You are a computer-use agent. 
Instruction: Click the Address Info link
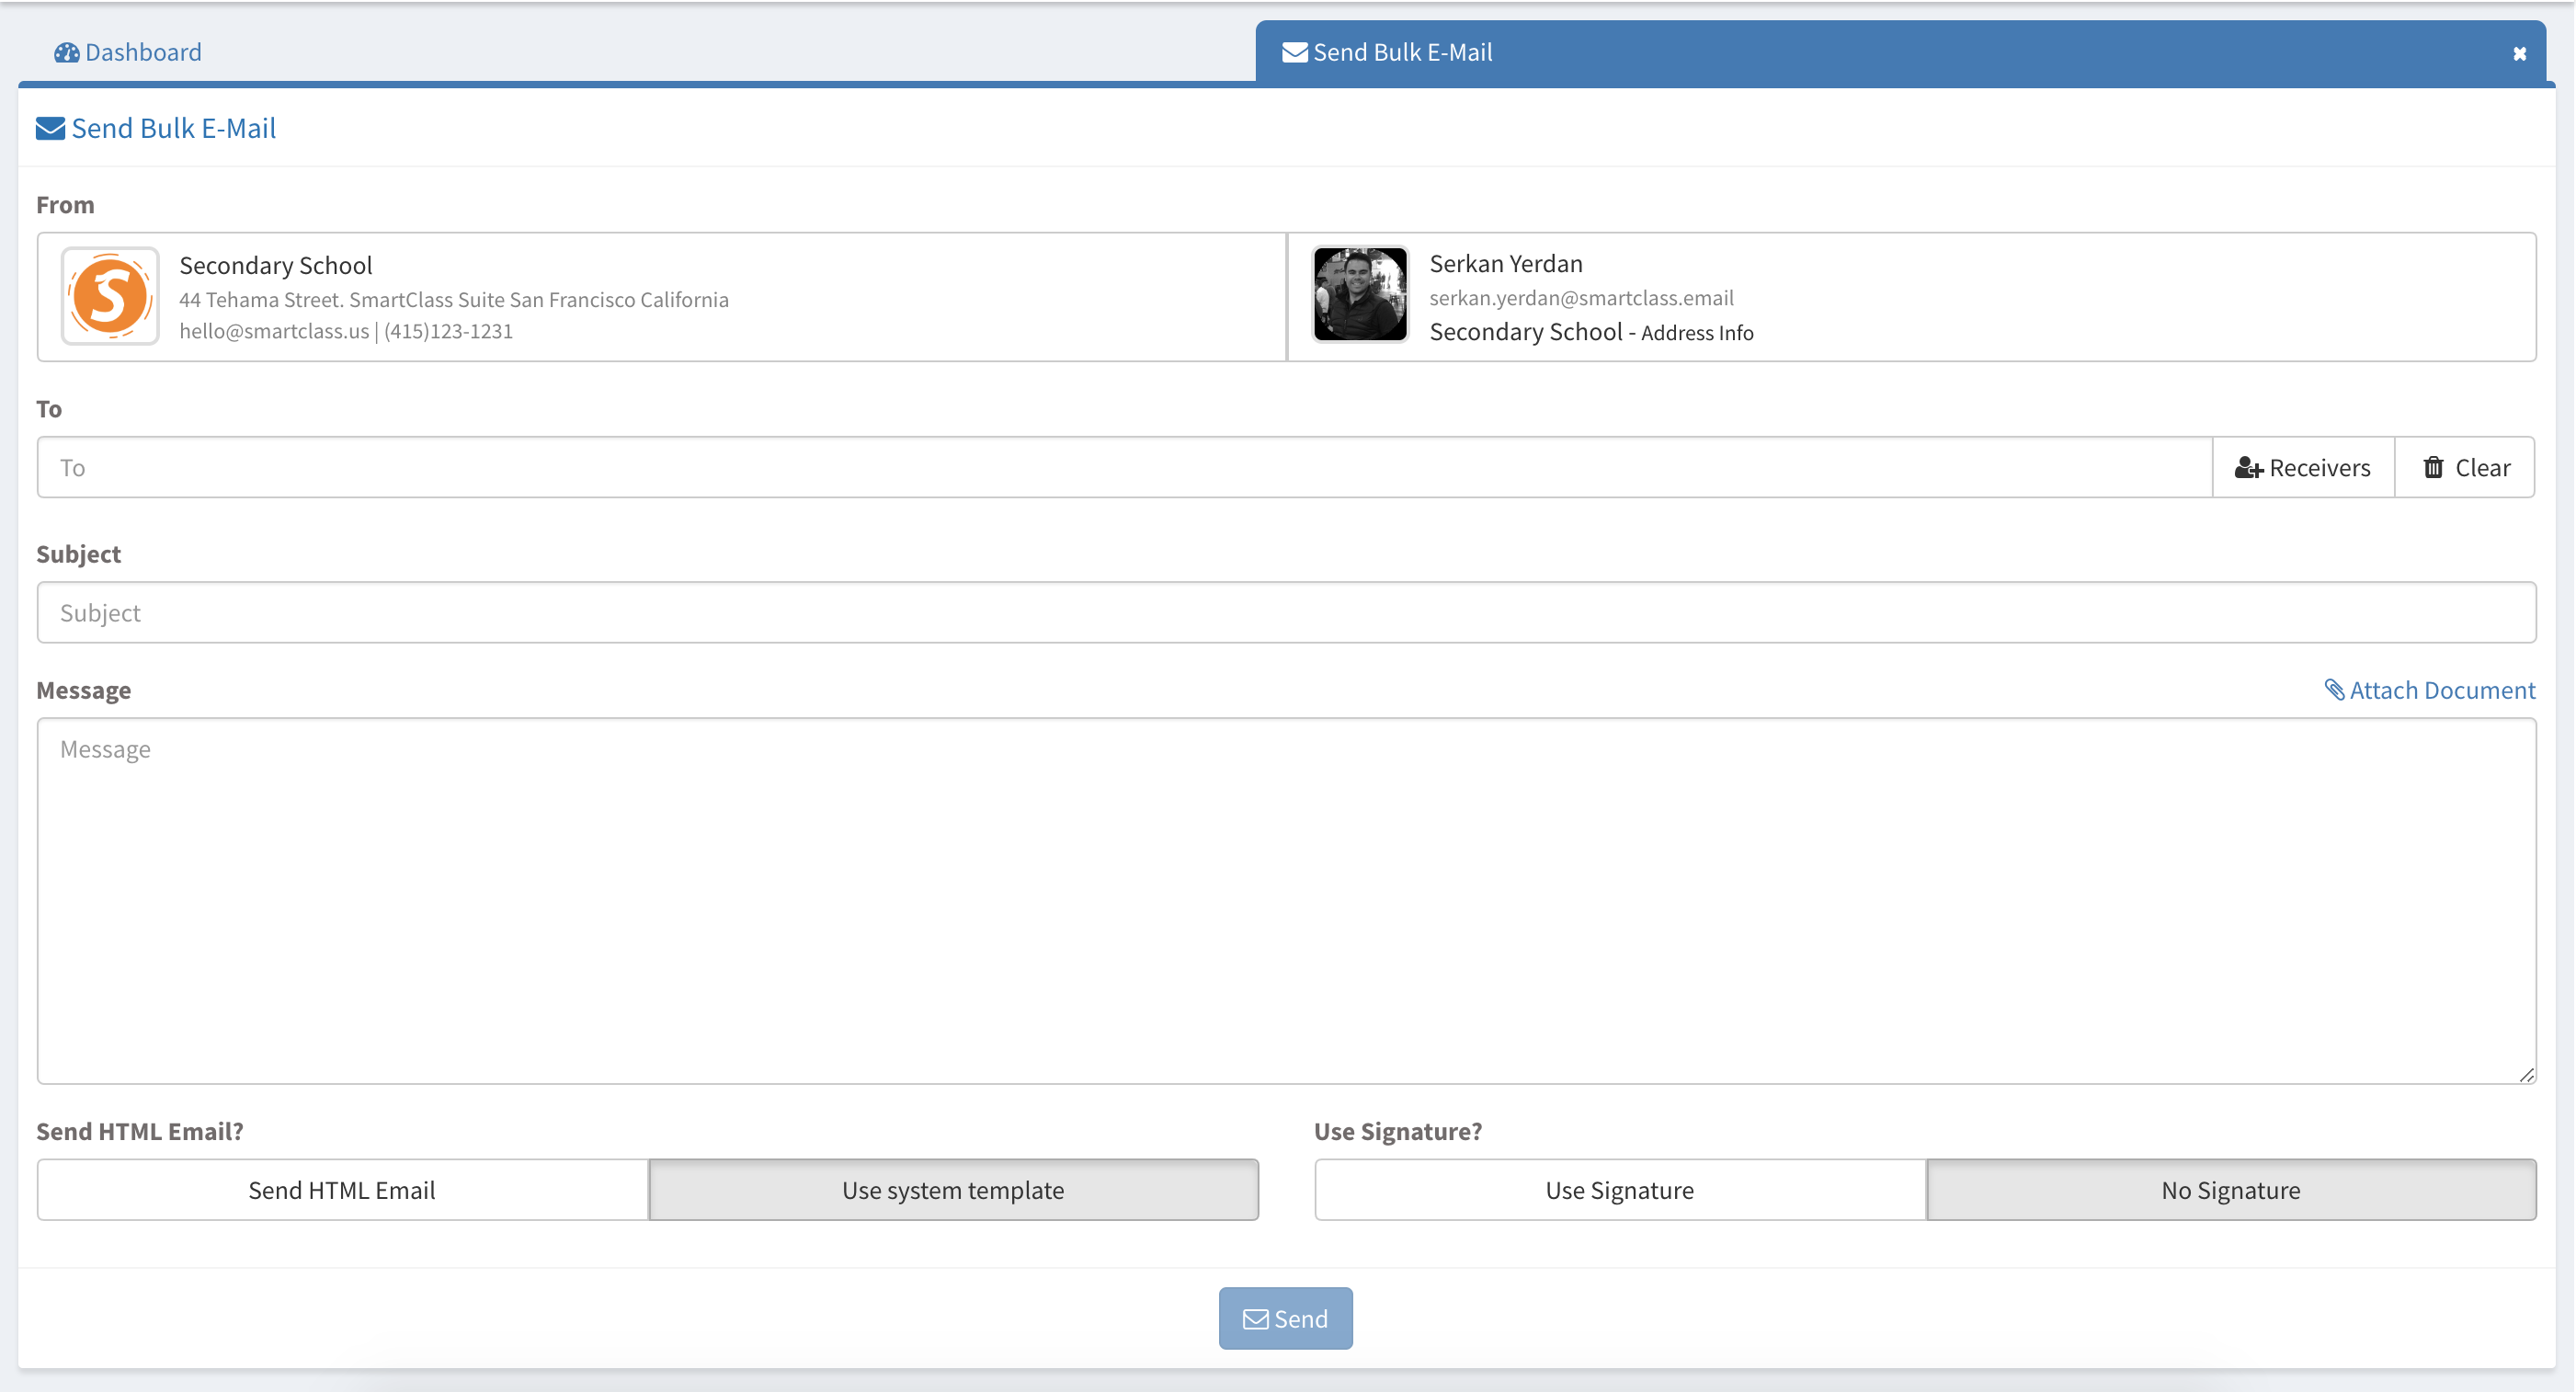1696,333
